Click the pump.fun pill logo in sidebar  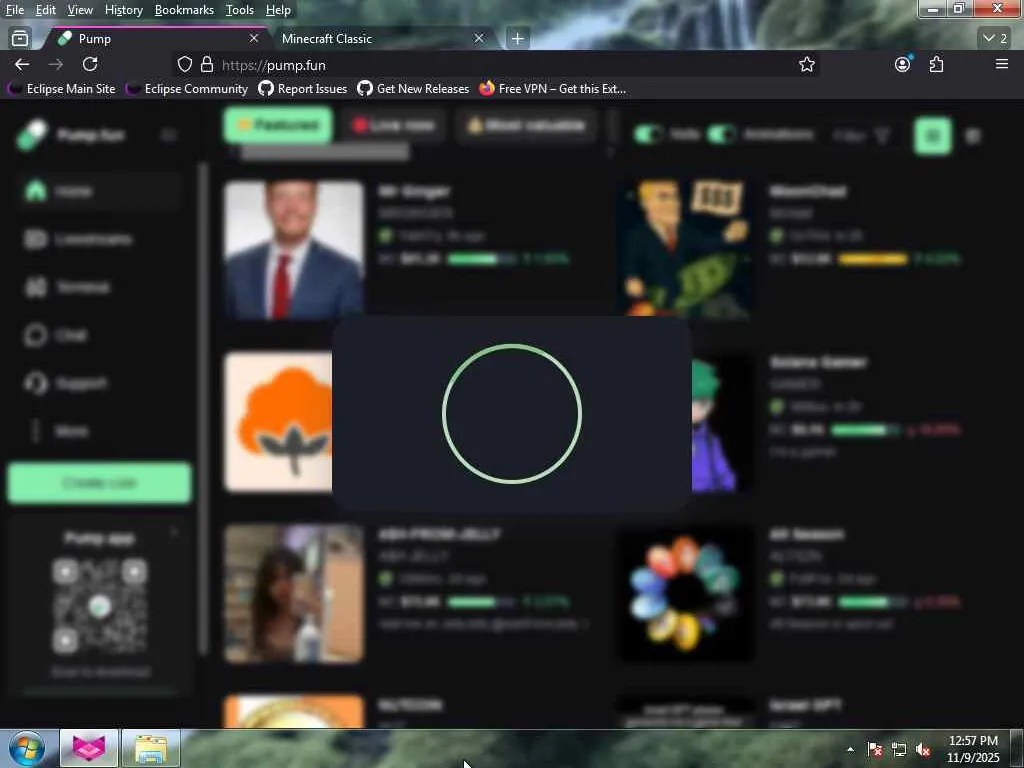tap(32, 135)
